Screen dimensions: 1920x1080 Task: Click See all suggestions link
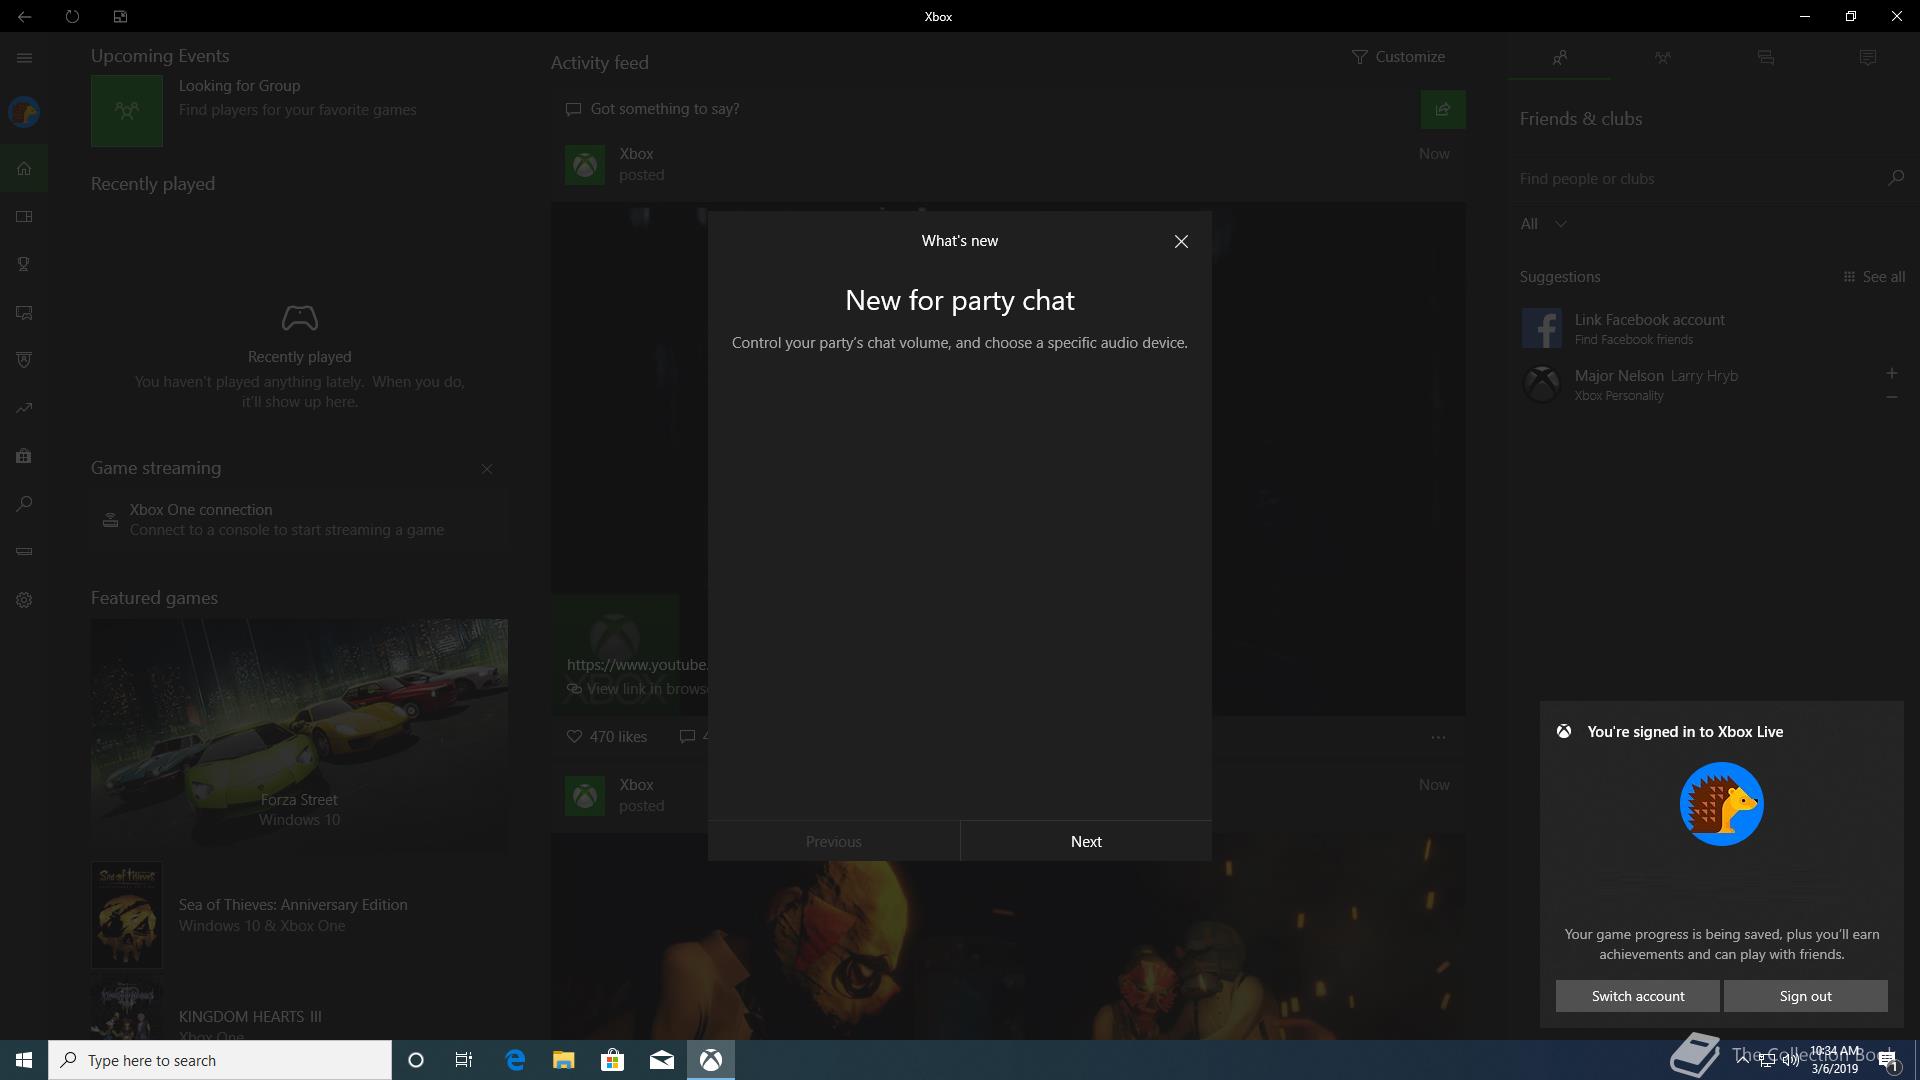point(1874,277)
